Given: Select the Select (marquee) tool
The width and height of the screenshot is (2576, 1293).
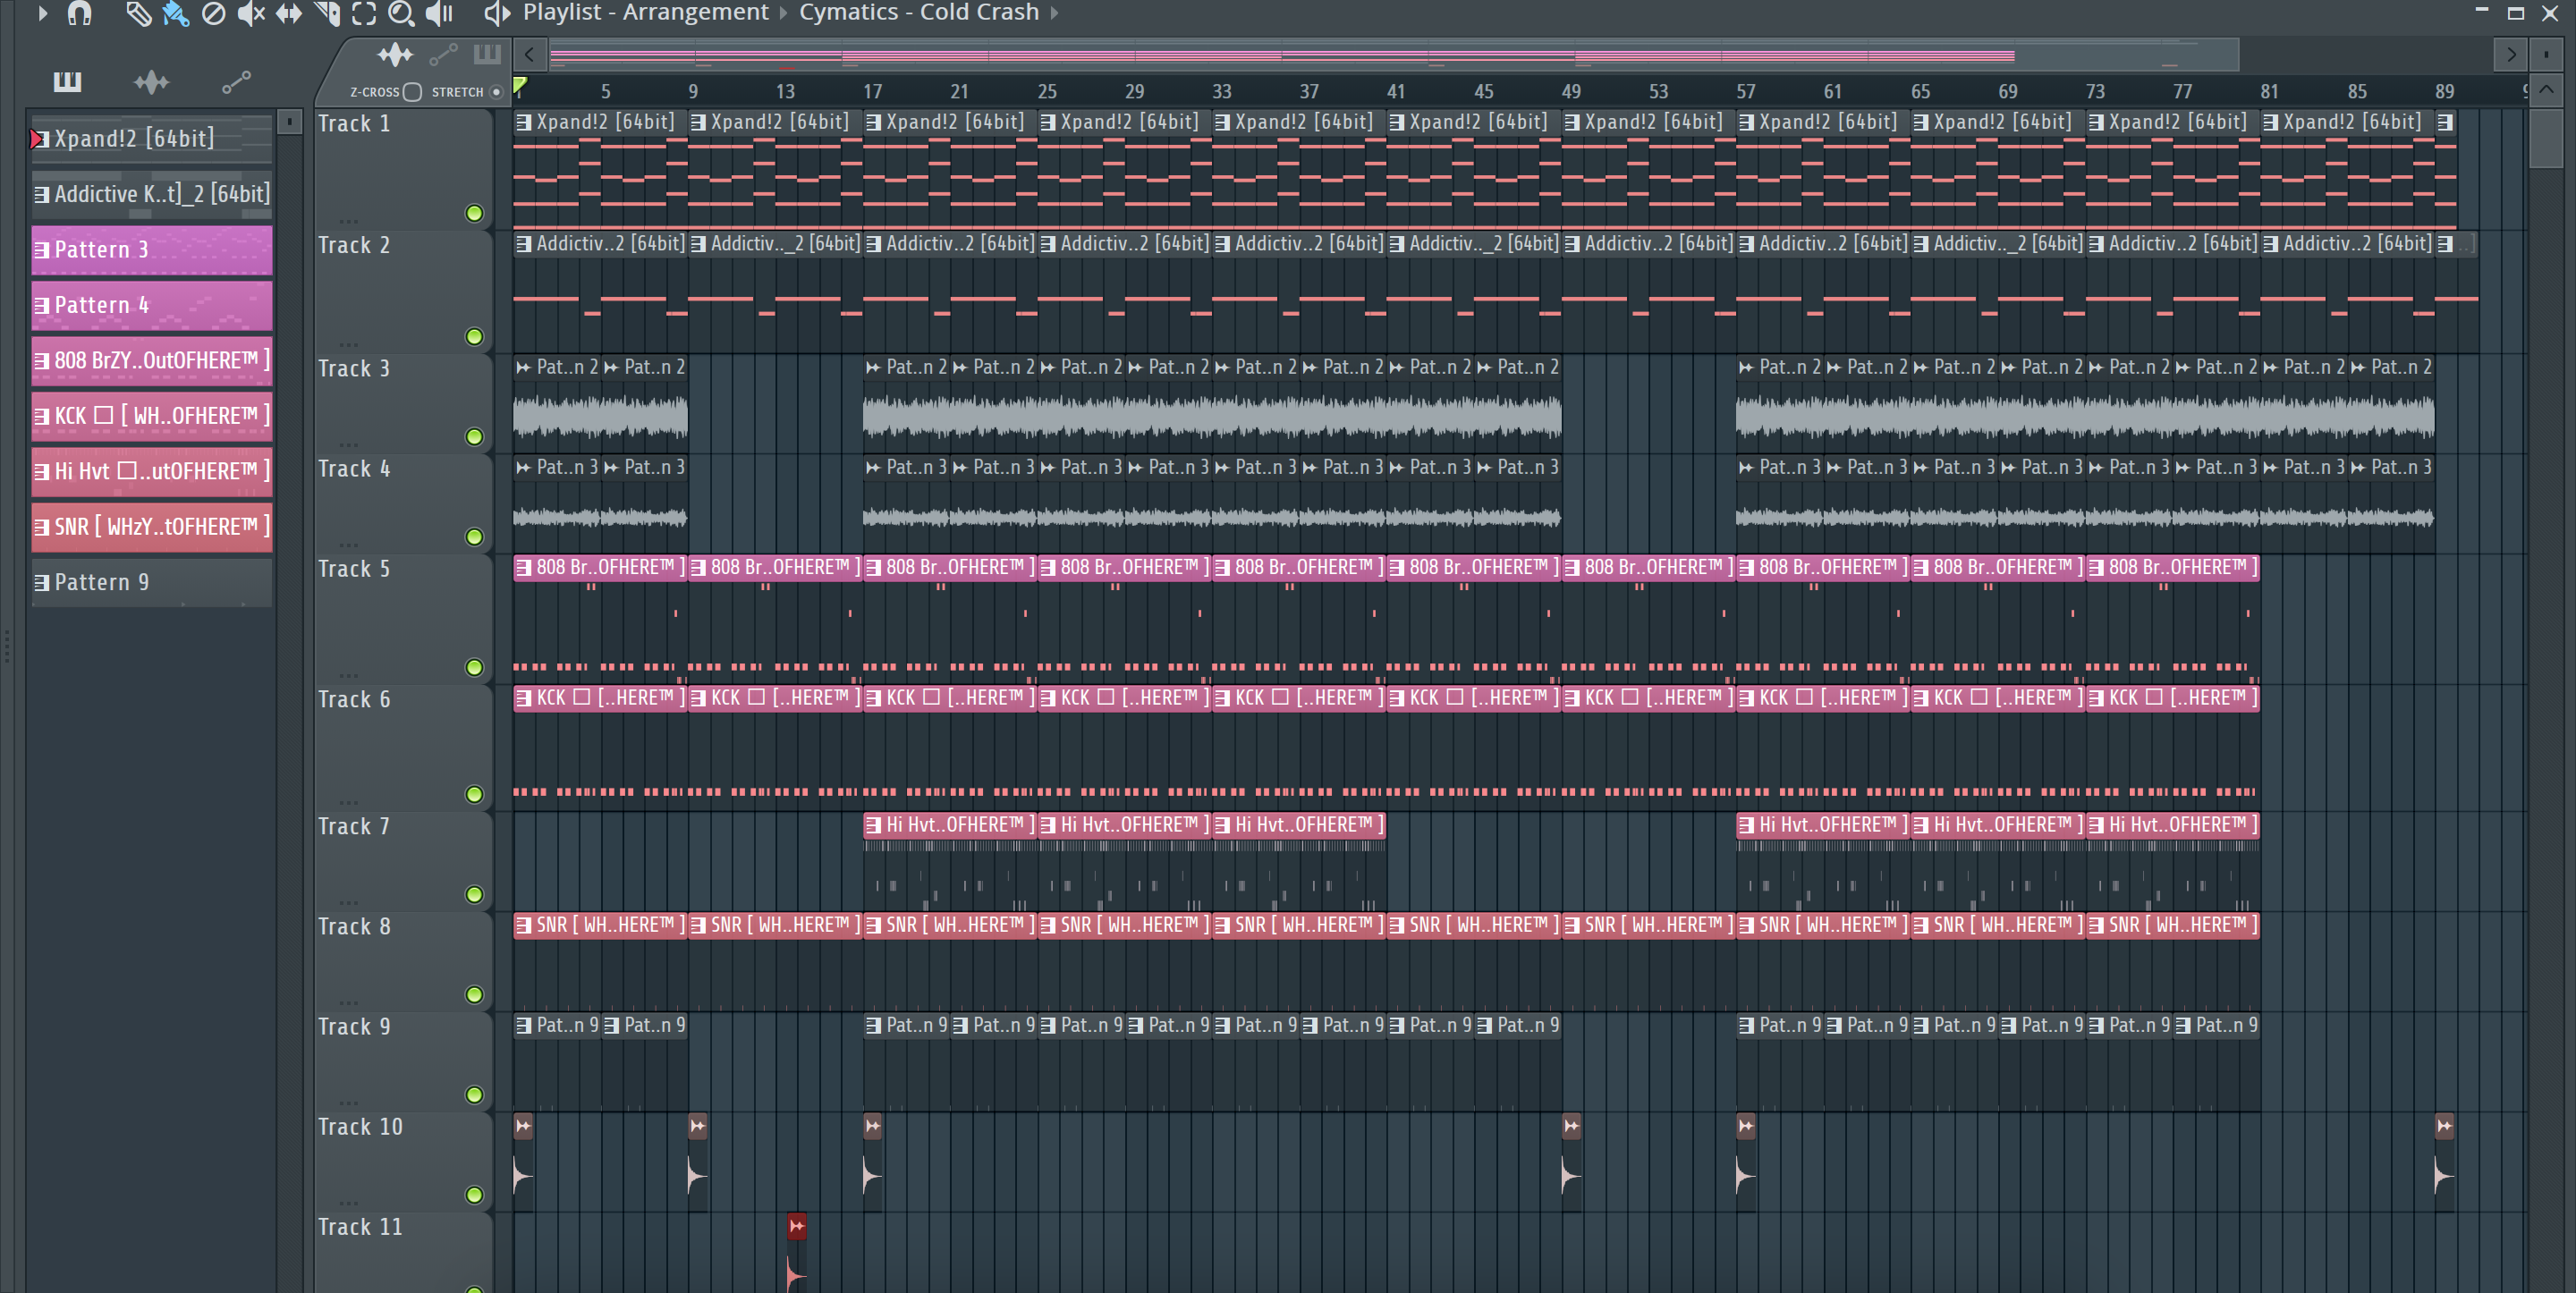Looking at the screenshot, I should click(x=364, y=14).
